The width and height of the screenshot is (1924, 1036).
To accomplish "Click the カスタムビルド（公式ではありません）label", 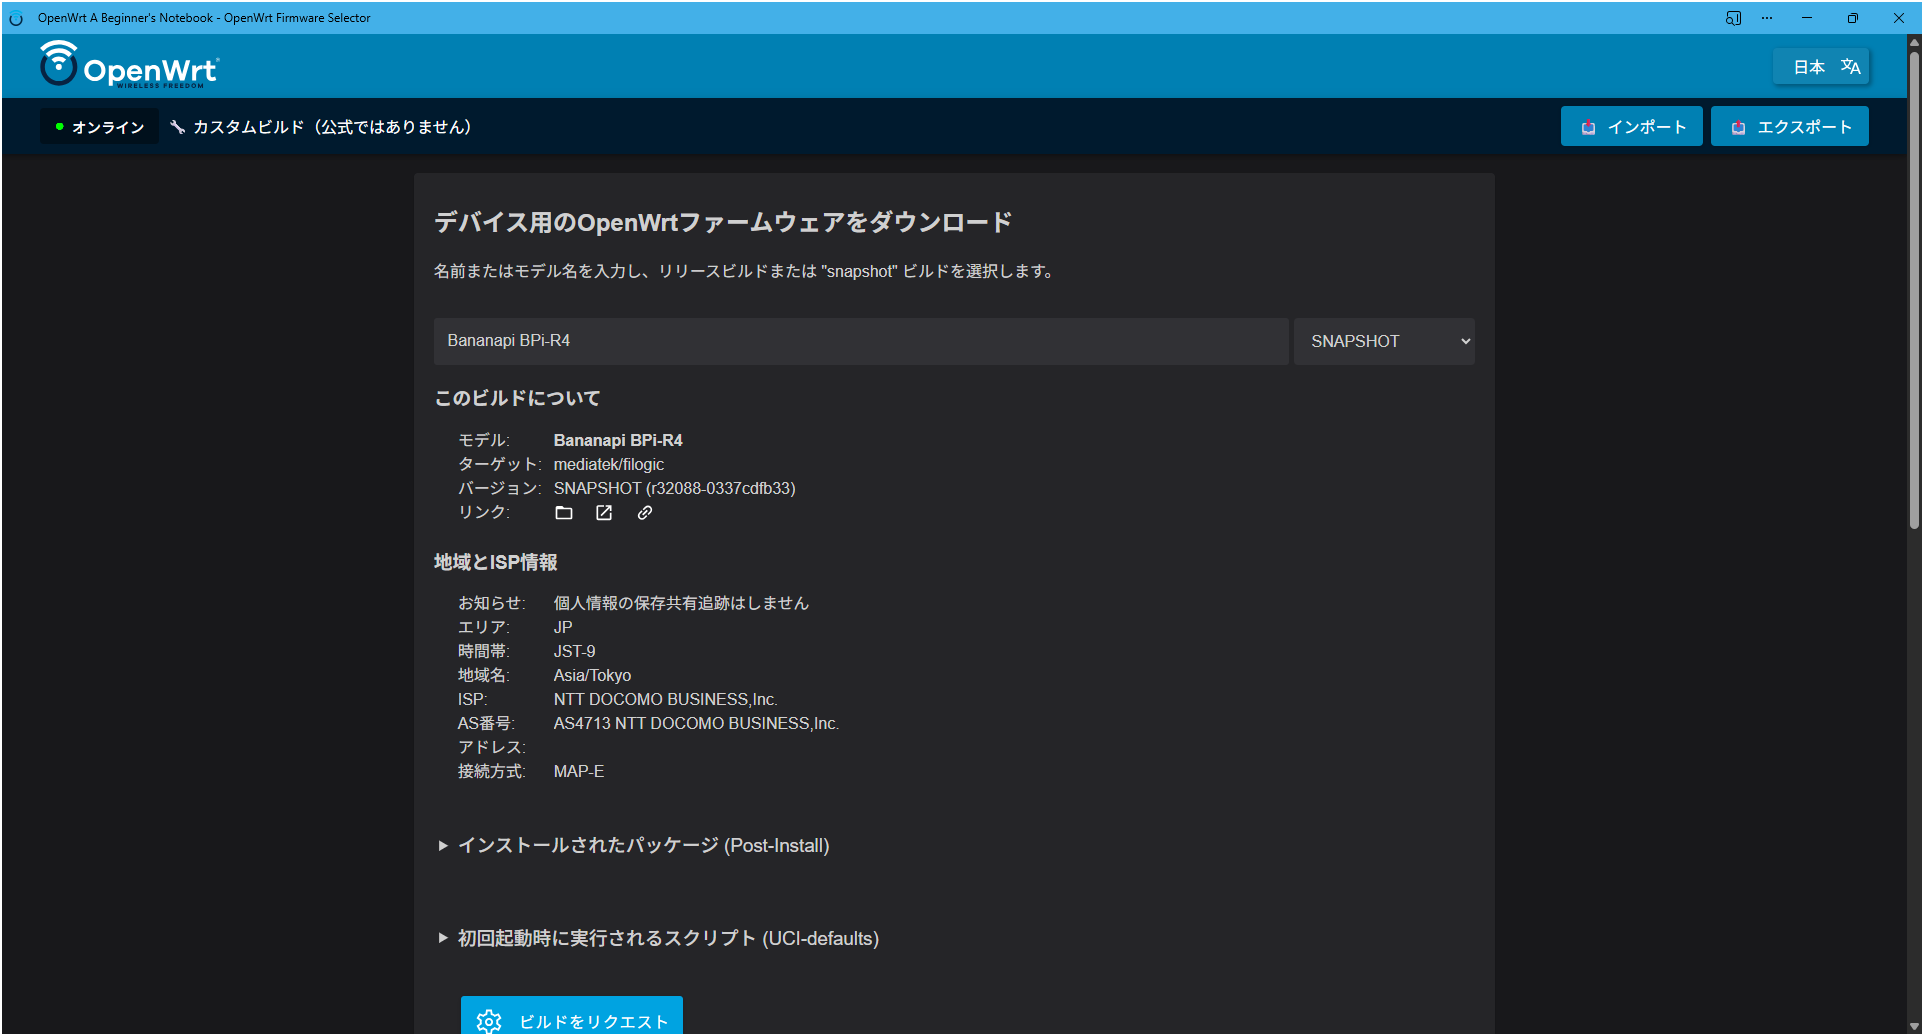I will coord(332,127).
